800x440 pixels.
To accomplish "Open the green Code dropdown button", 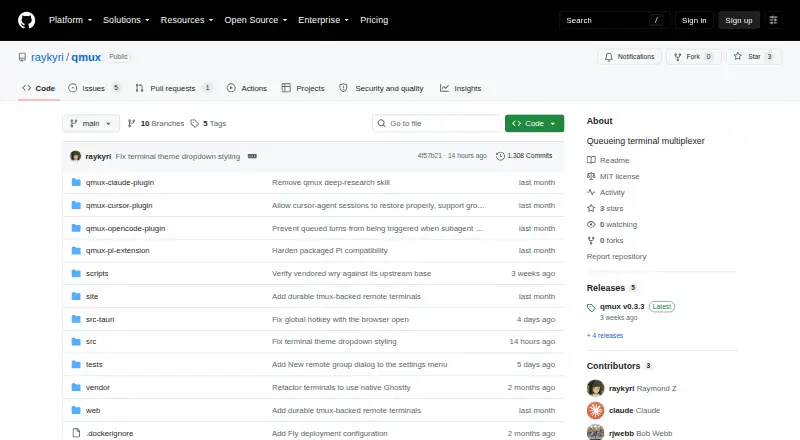I will (x=534, y=124).
